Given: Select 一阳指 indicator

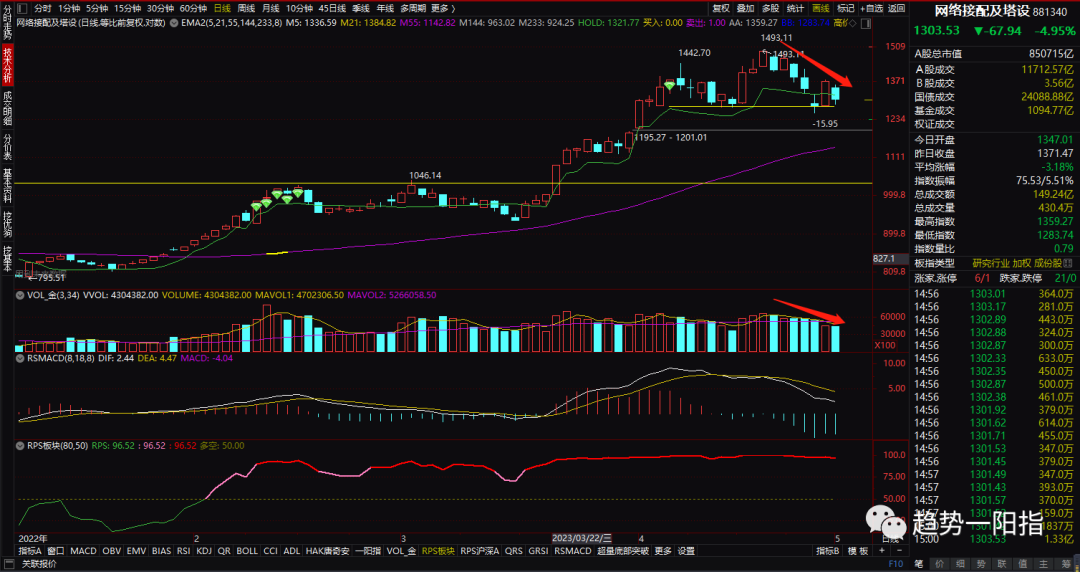Looking at the screenshot, I should tap(368, 551).
